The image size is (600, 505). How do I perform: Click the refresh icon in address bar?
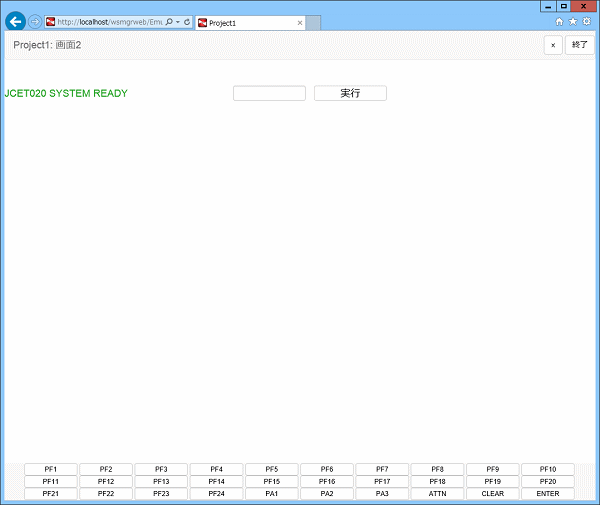coord(187,22)
